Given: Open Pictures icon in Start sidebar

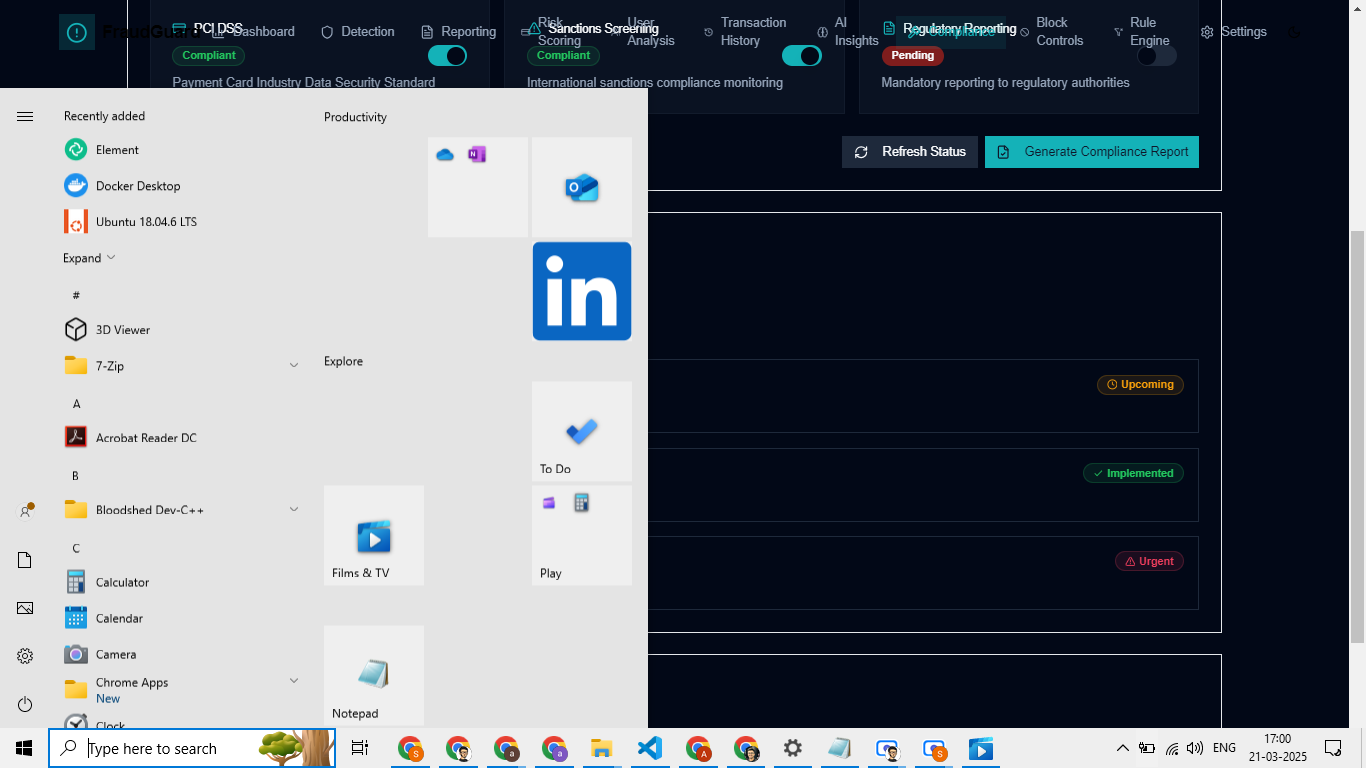Looking at the screenshot, I should pos(25,608).
